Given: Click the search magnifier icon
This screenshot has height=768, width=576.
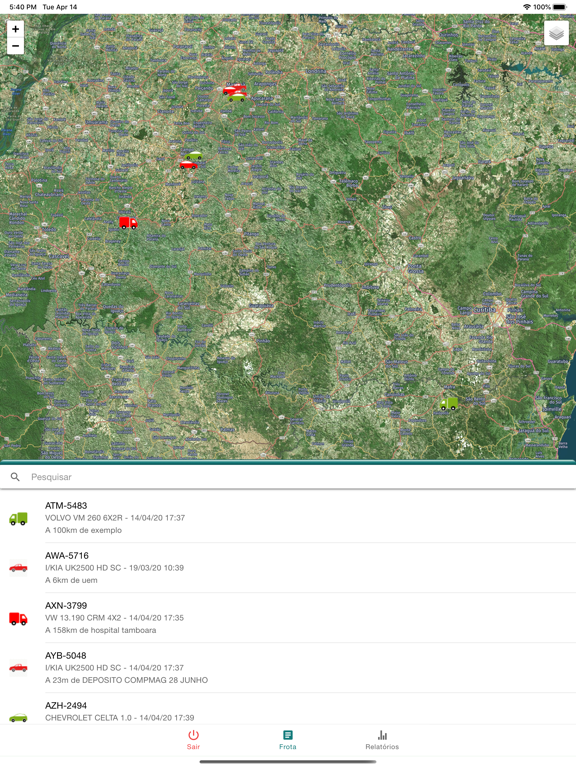Looking at the screenshot, I should click(x=15, y=477).
